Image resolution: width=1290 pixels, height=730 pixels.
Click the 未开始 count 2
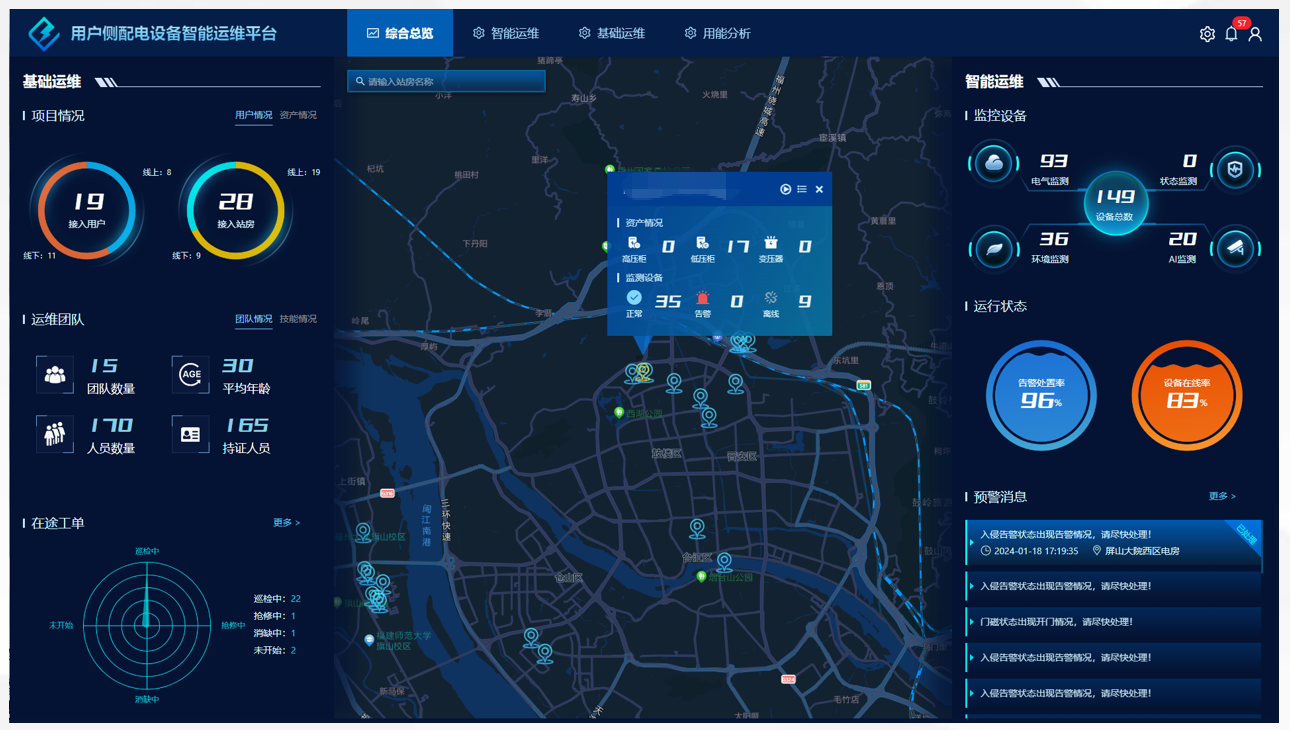(x=293, y=650)
